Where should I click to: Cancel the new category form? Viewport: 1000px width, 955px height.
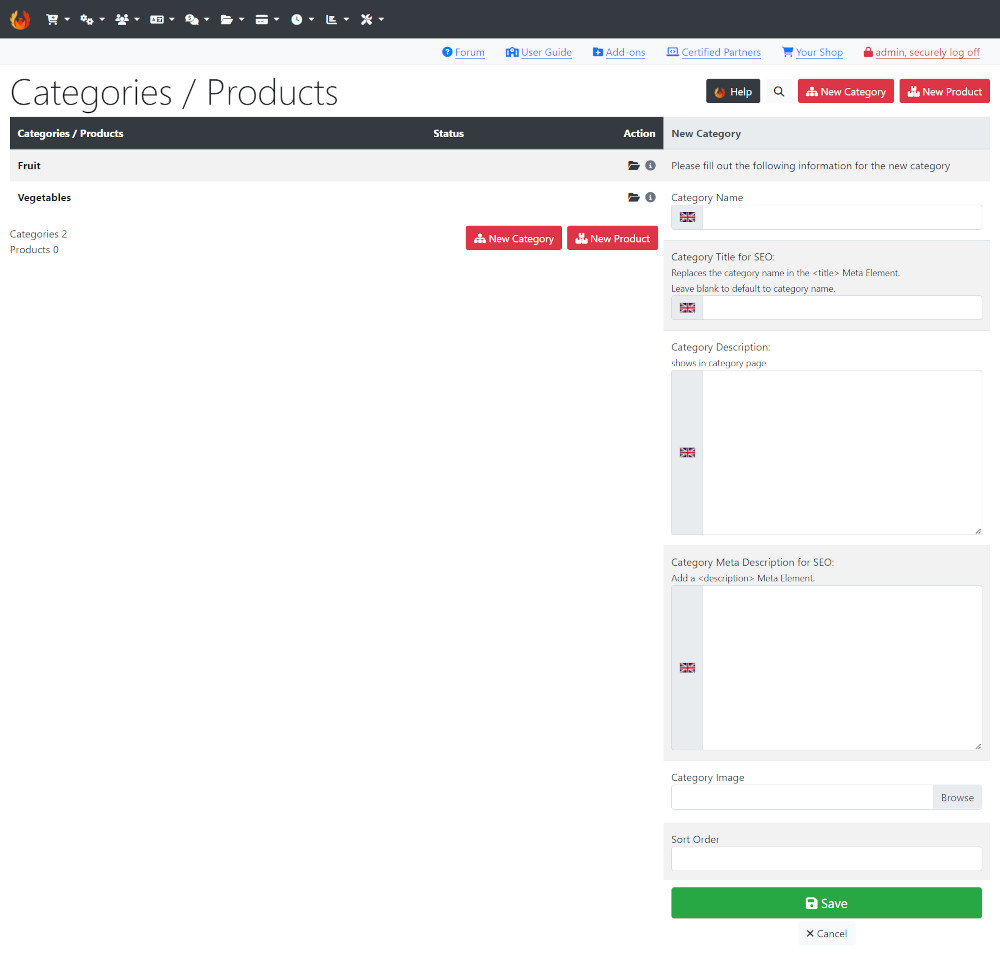(827, 933)
